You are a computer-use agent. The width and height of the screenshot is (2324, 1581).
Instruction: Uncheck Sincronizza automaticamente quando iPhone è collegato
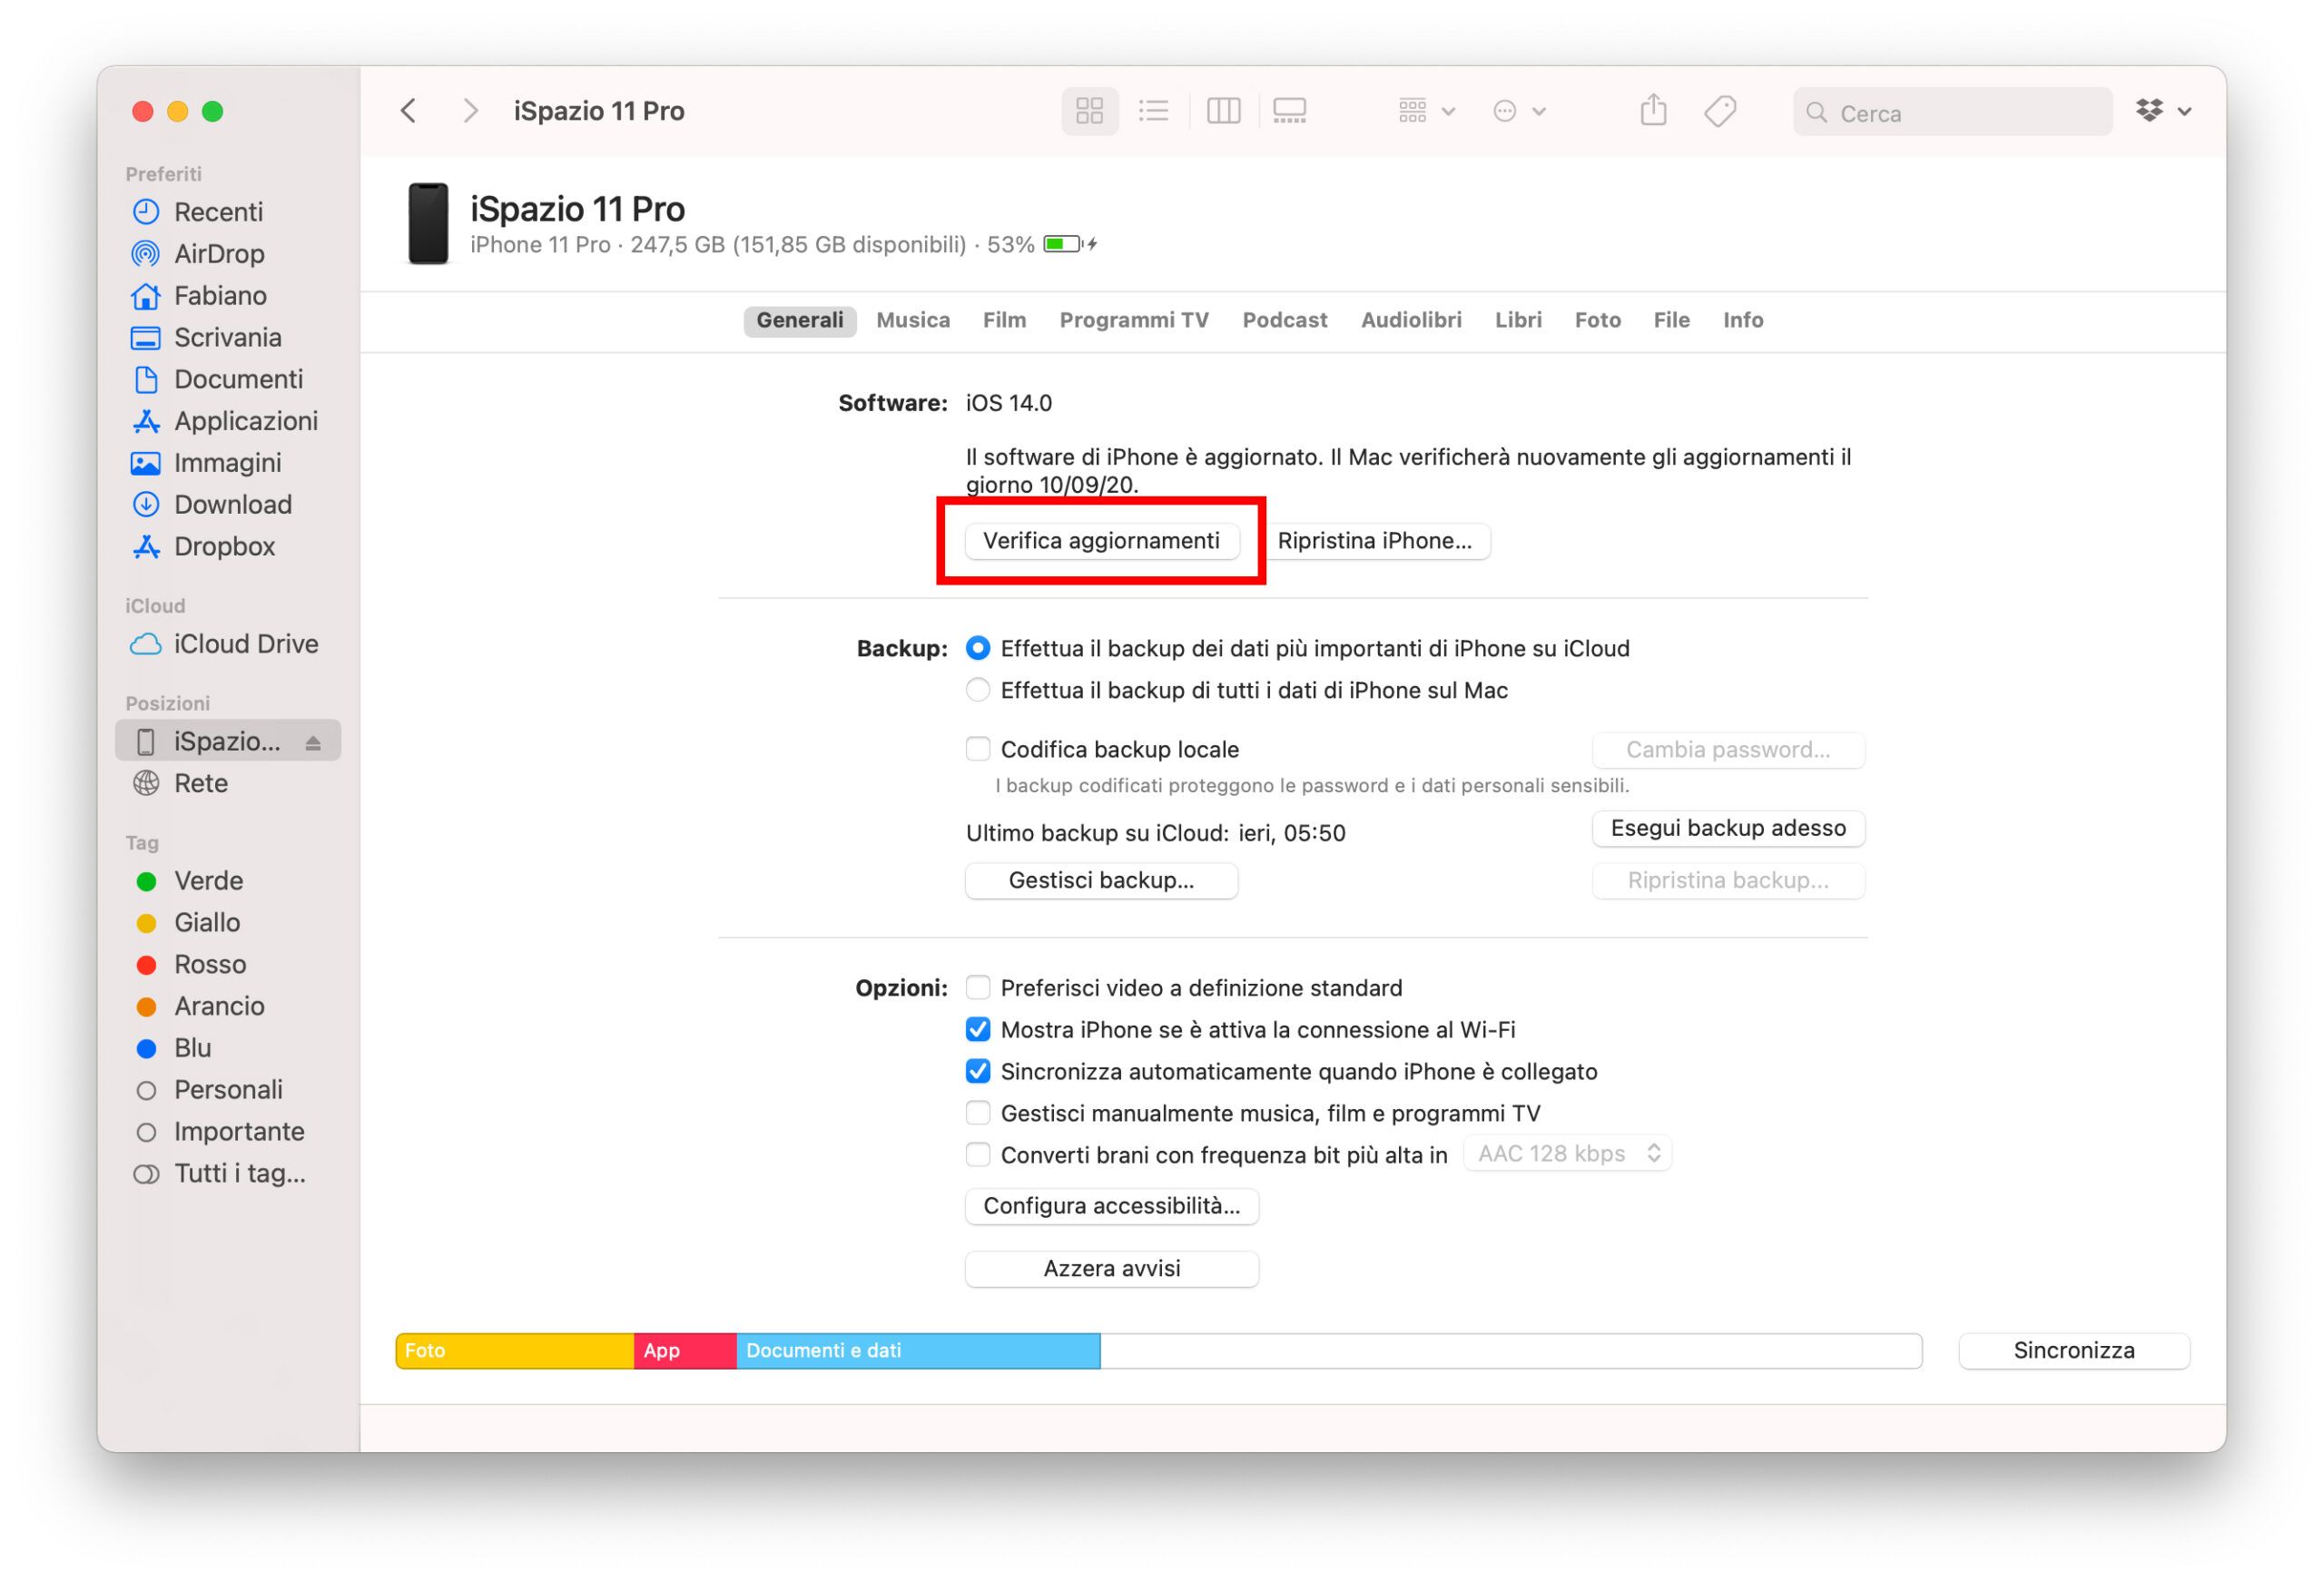click(978, 1071)
